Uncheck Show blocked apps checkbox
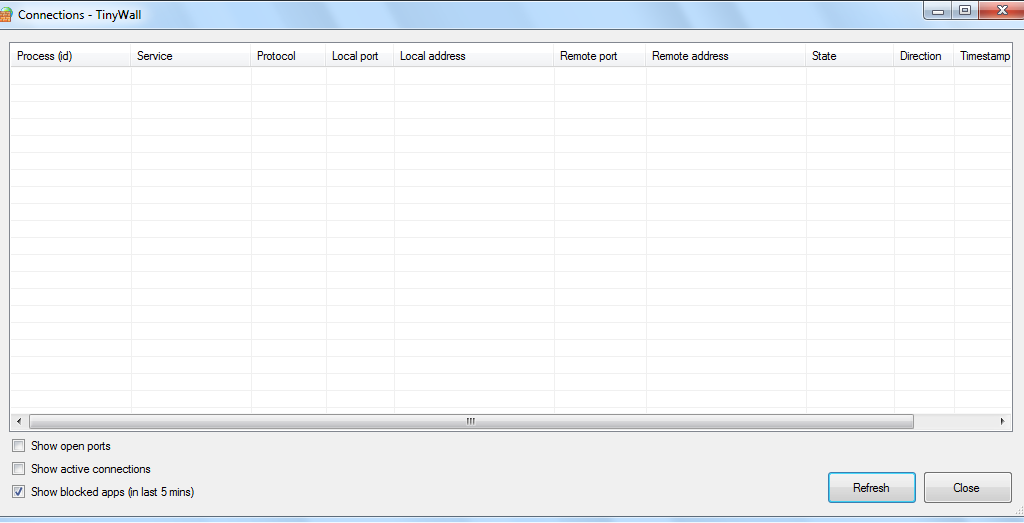 click(x=19, y=492)
